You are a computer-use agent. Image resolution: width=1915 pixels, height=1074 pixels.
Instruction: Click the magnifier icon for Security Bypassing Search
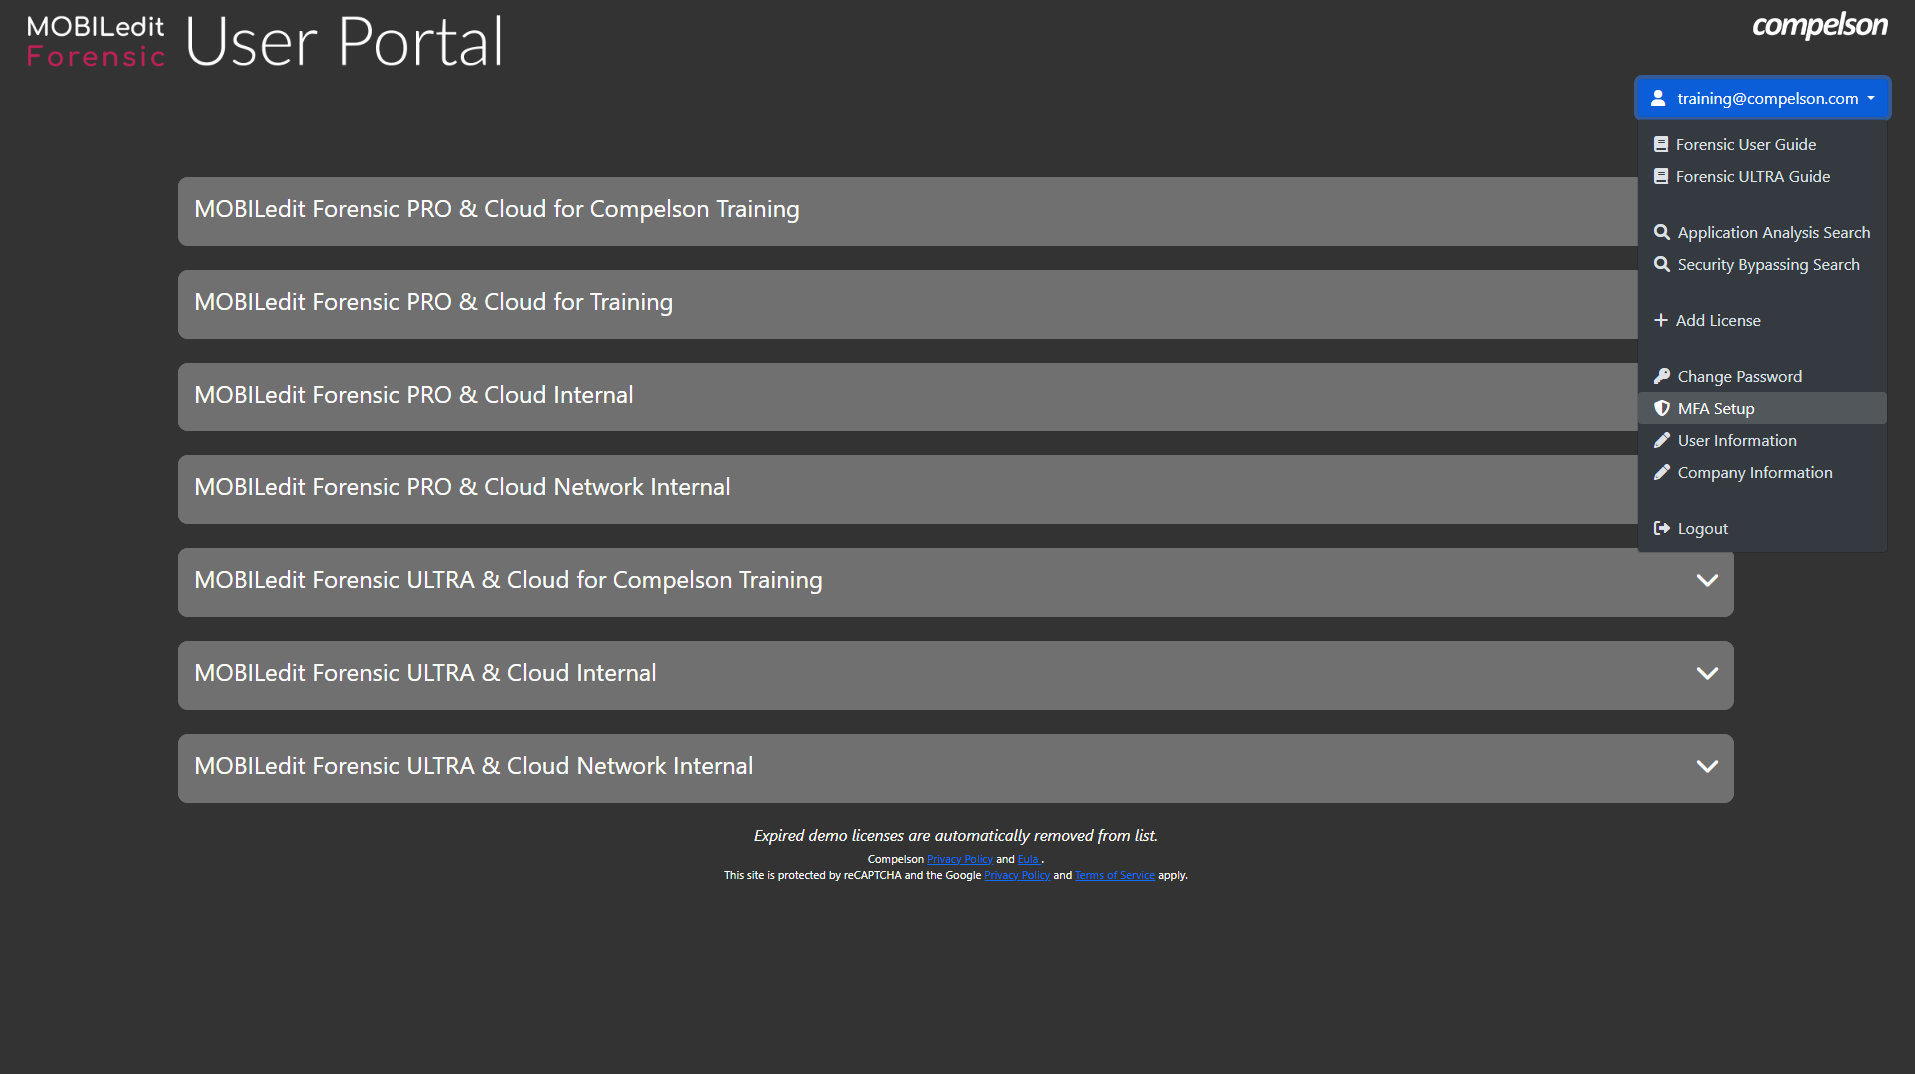pyautogui.click(x=1662, y=265)
